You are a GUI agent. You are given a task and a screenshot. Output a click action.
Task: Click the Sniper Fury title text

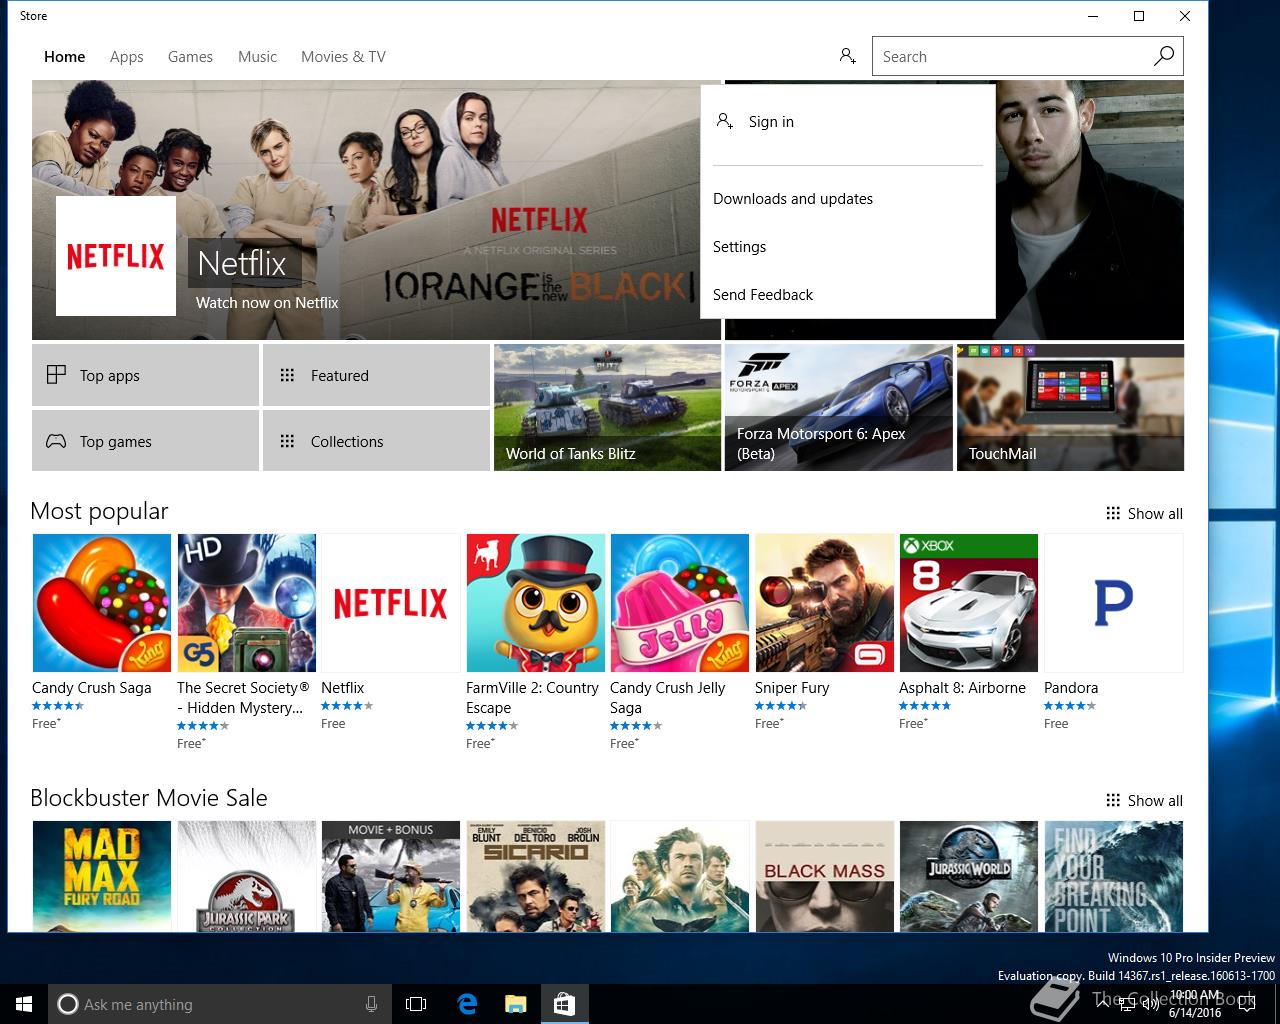click(792, 687)
